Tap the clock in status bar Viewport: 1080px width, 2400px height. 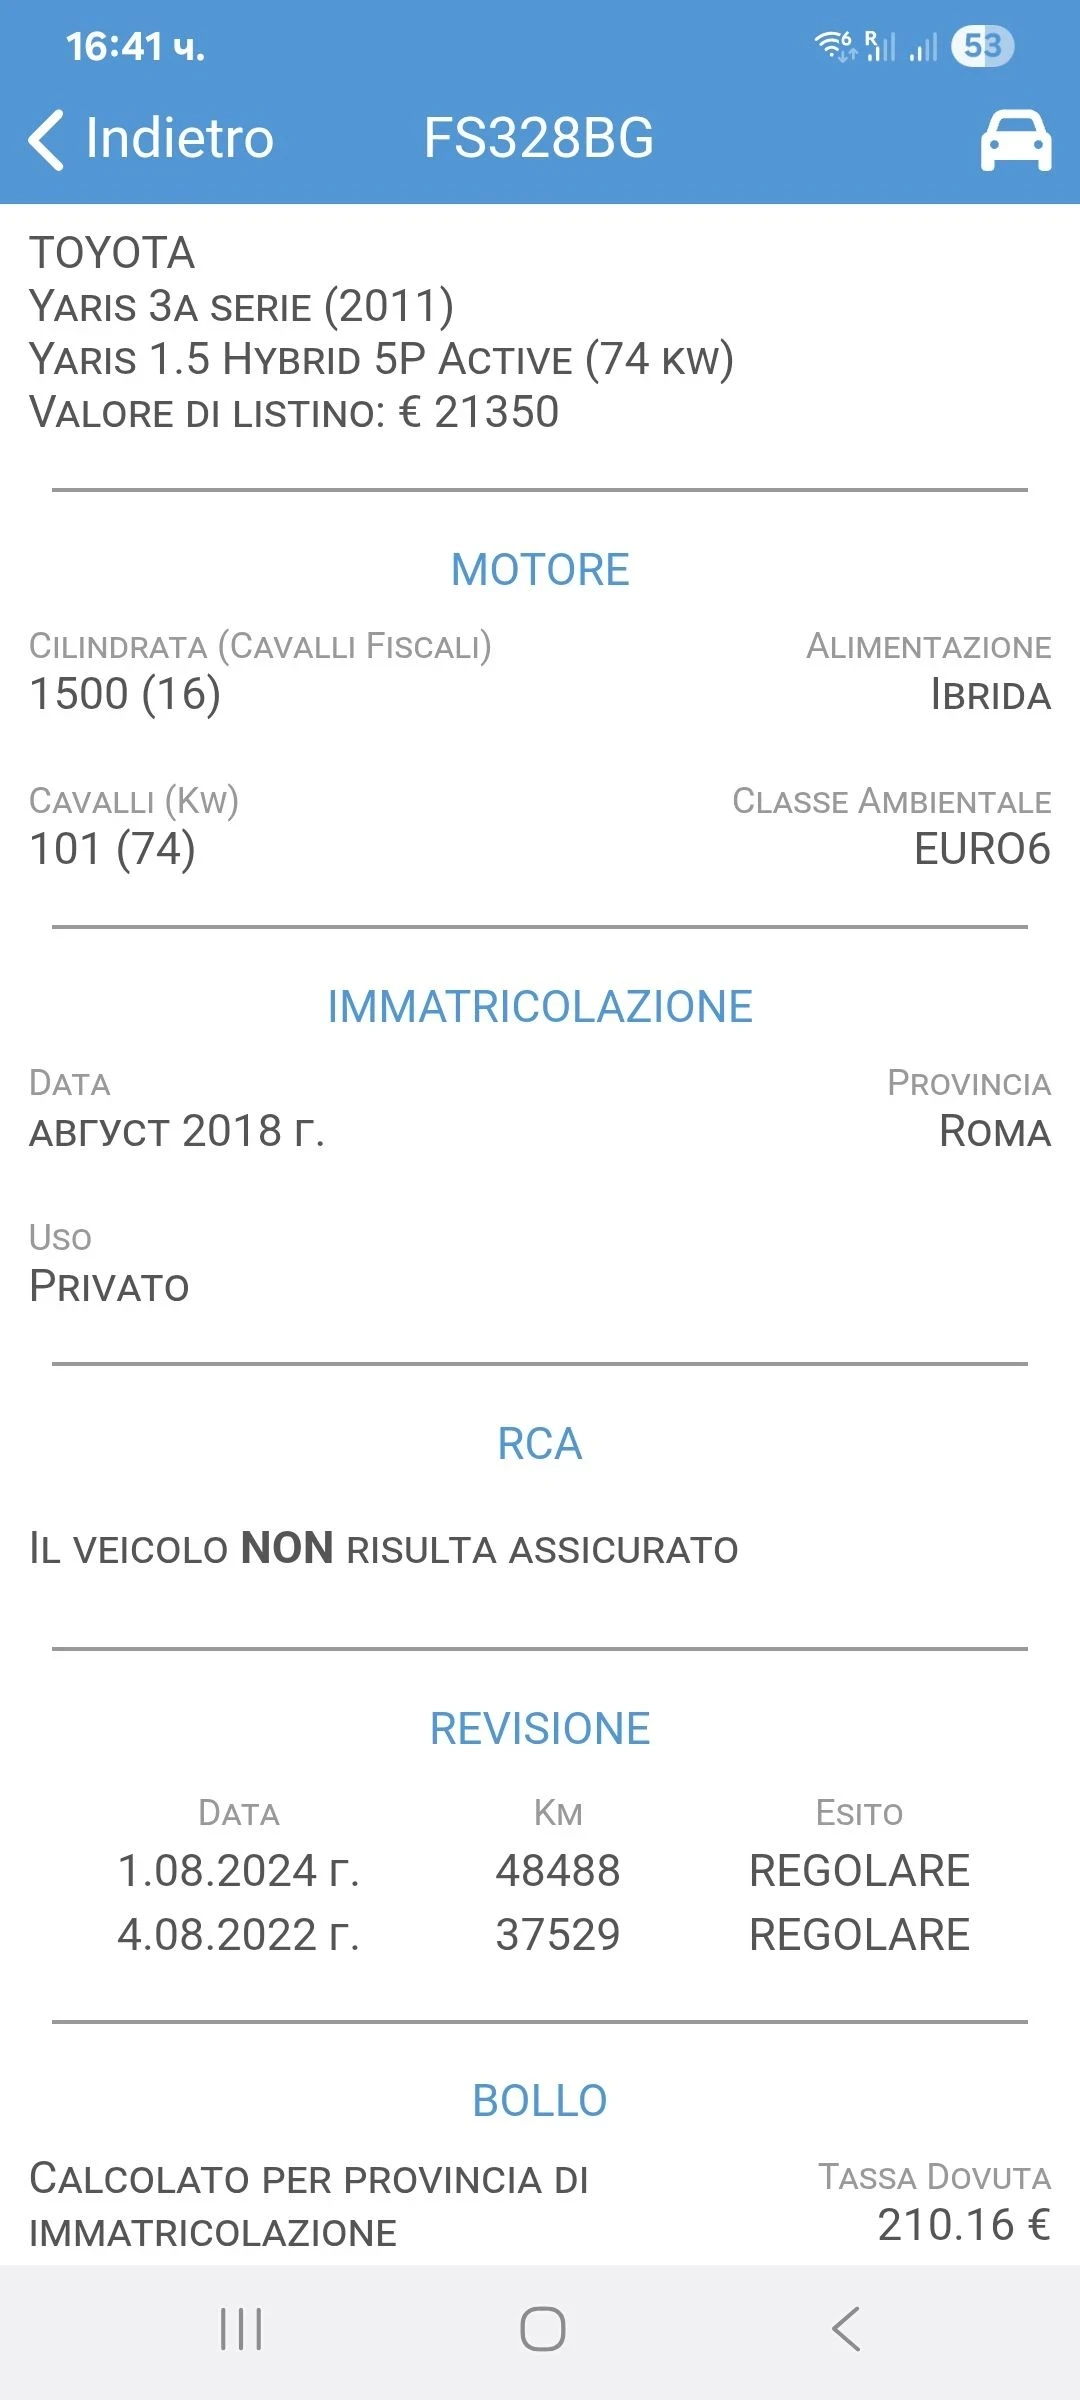click(x=135, y=46)
